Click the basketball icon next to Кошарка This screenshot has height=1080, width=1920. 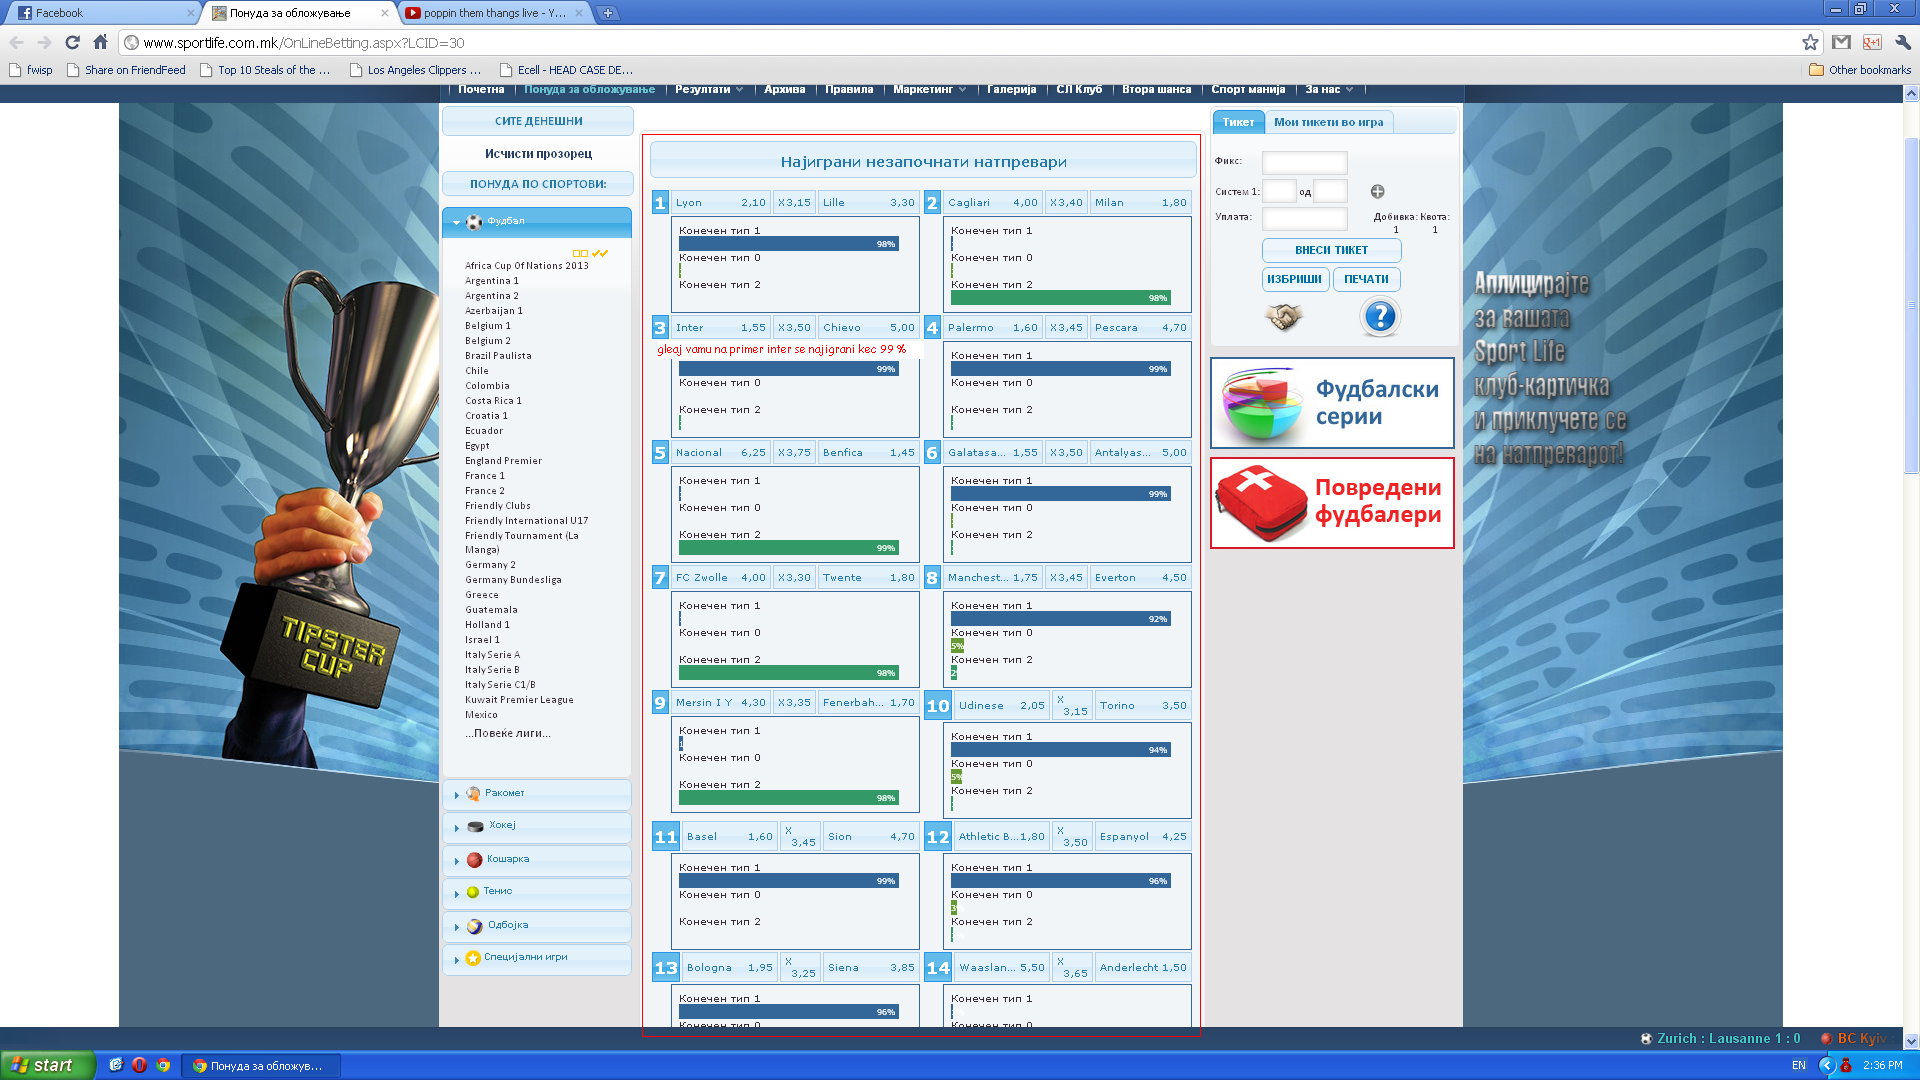(x=475, y=860)
